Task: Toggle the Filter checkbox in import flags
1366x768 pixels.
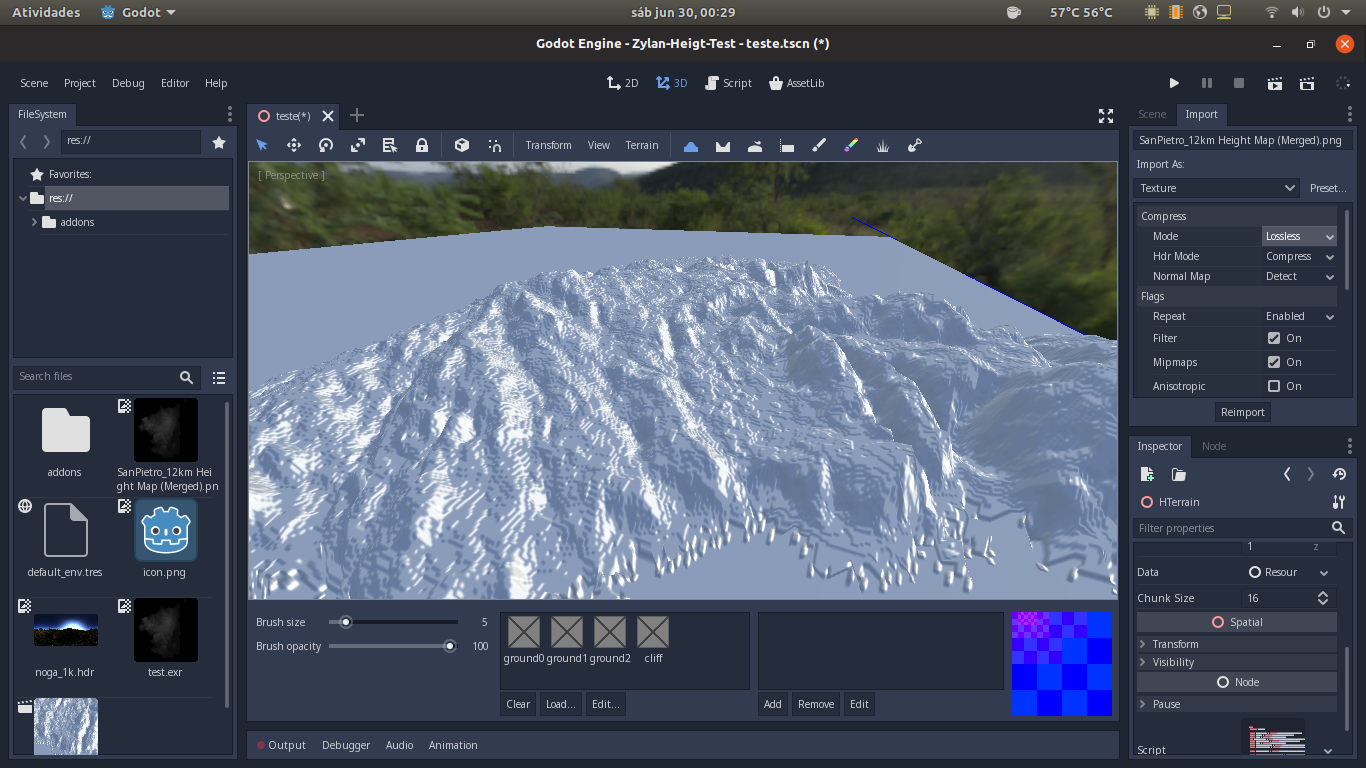Action: (1274, 338)
